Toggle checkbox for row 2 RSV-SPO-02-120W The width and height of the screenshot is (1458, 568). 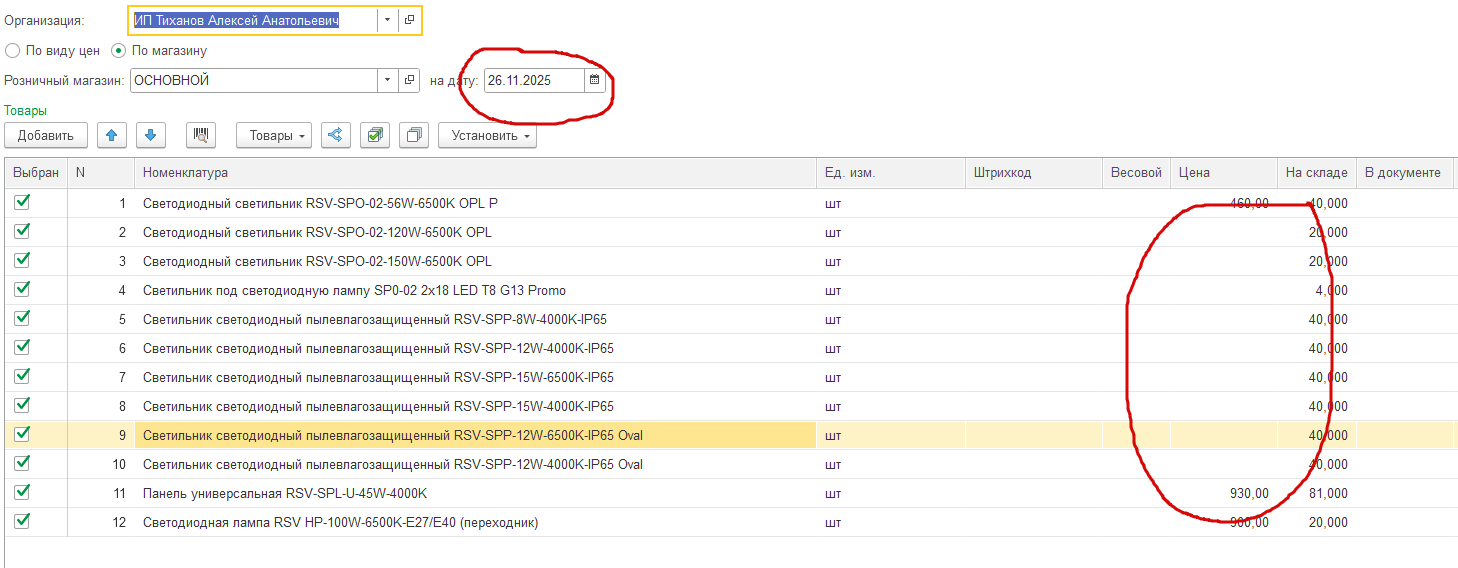click(23, 231)
